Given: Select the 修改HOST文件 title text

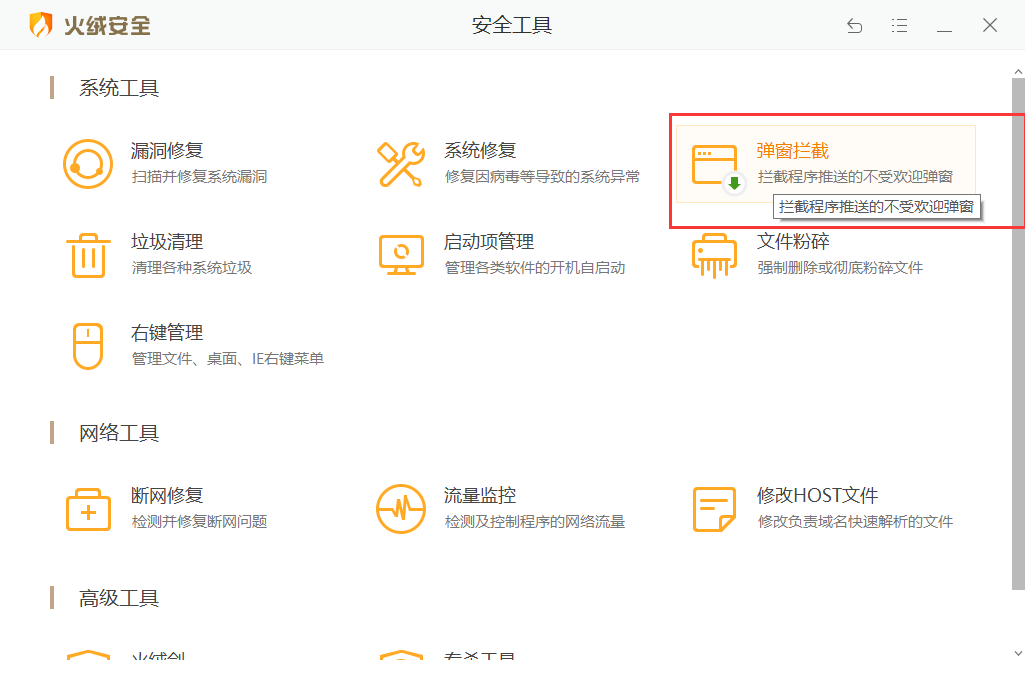Looking at the screenshot, I should tap(817, 496).
